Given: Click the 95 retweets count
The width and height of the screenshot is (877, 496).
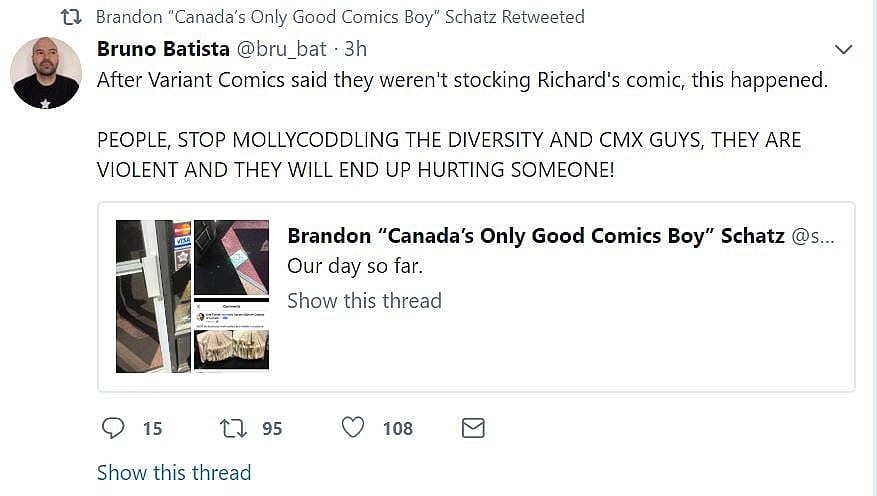Looking at the screenshot, I should point(272,428).
